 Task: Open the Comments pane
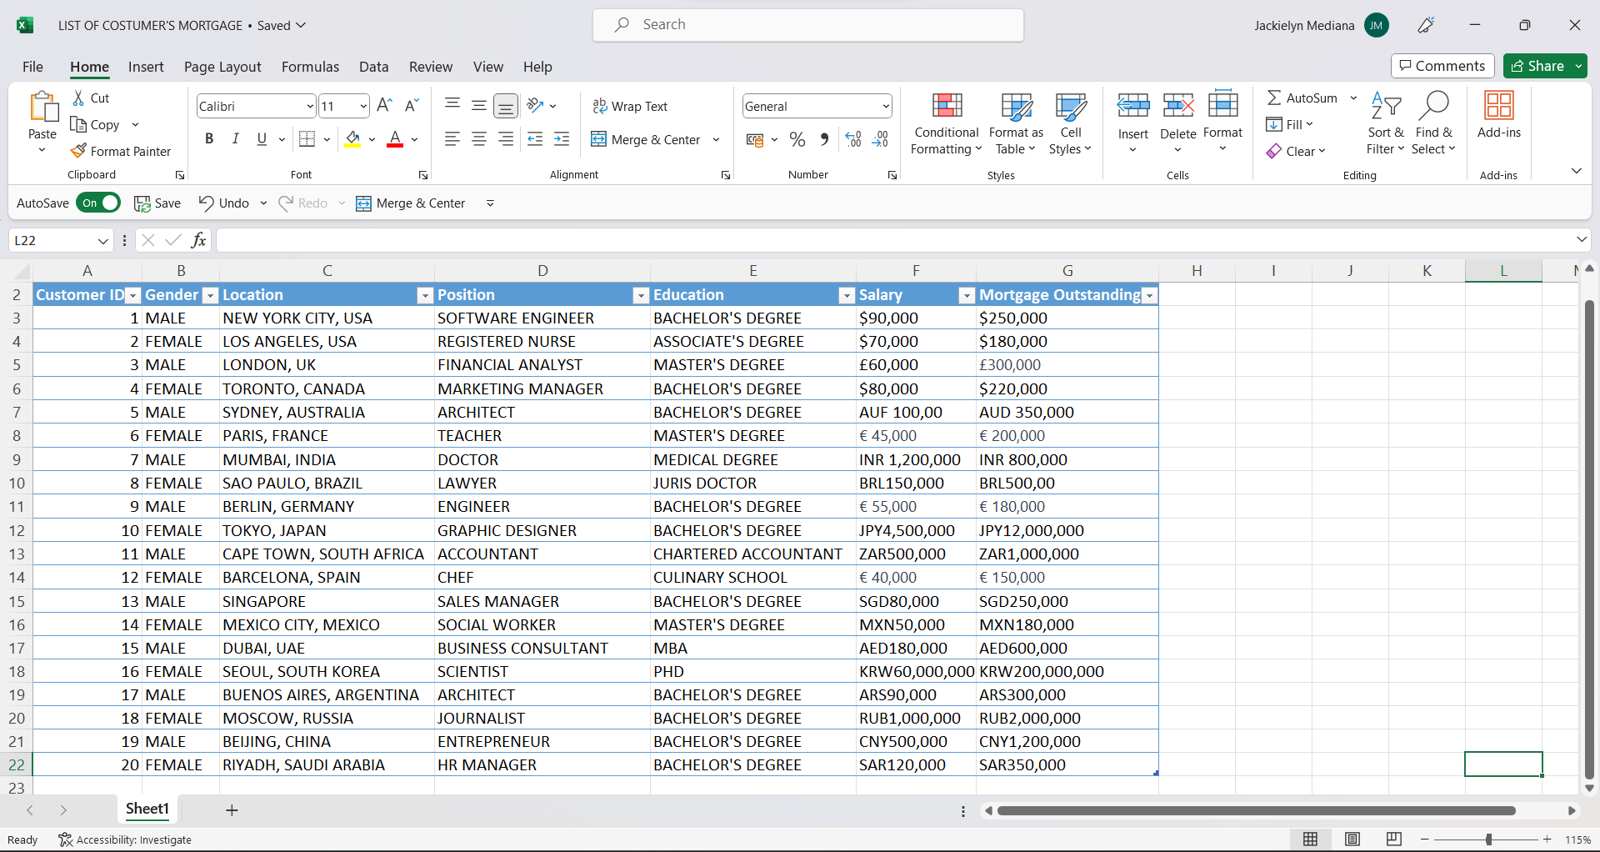(x=1442, y=66)
